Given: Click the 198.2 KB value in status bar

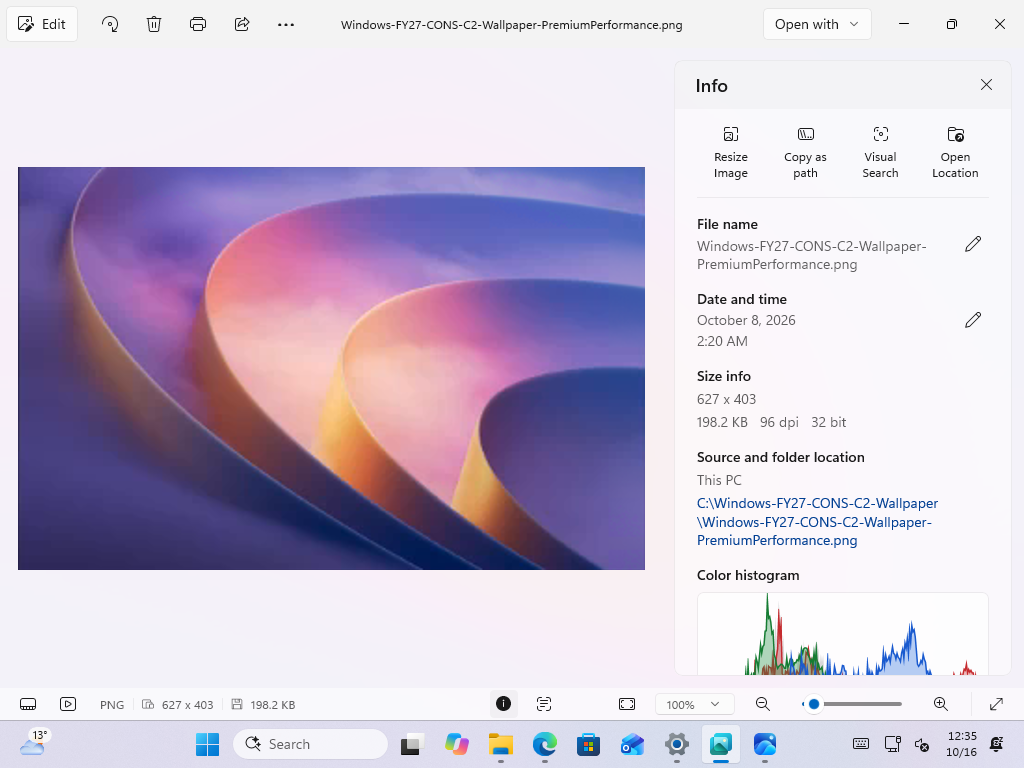Looking at the screenshot, I should pyautogui.click(x=272, y=705).
